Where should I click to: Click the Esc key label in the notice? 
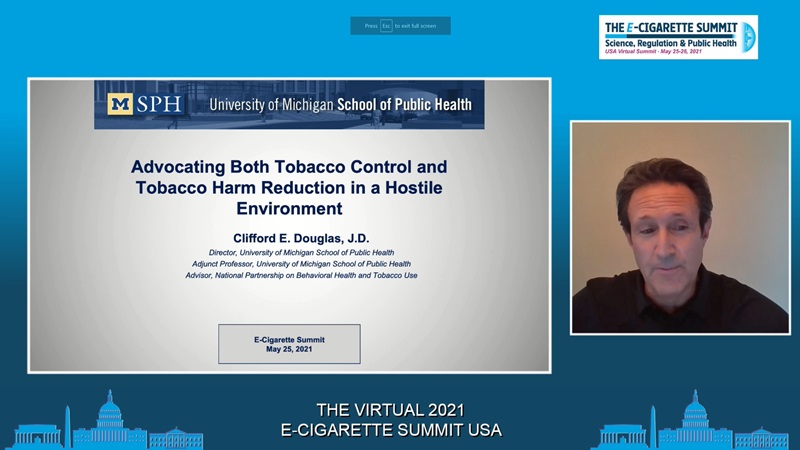pyautogui.click(x=386, y=26)
